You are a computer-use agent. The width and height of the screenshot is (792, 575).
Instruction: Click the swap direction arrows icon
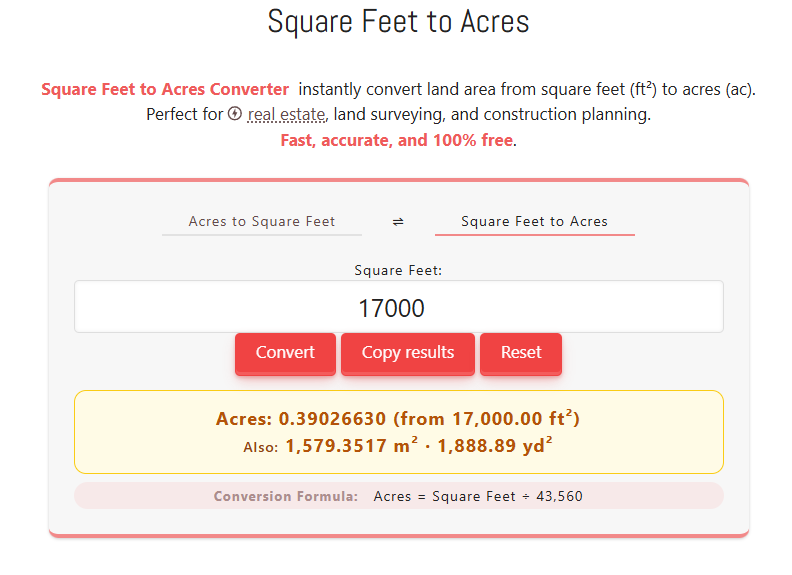pos(398,222)
